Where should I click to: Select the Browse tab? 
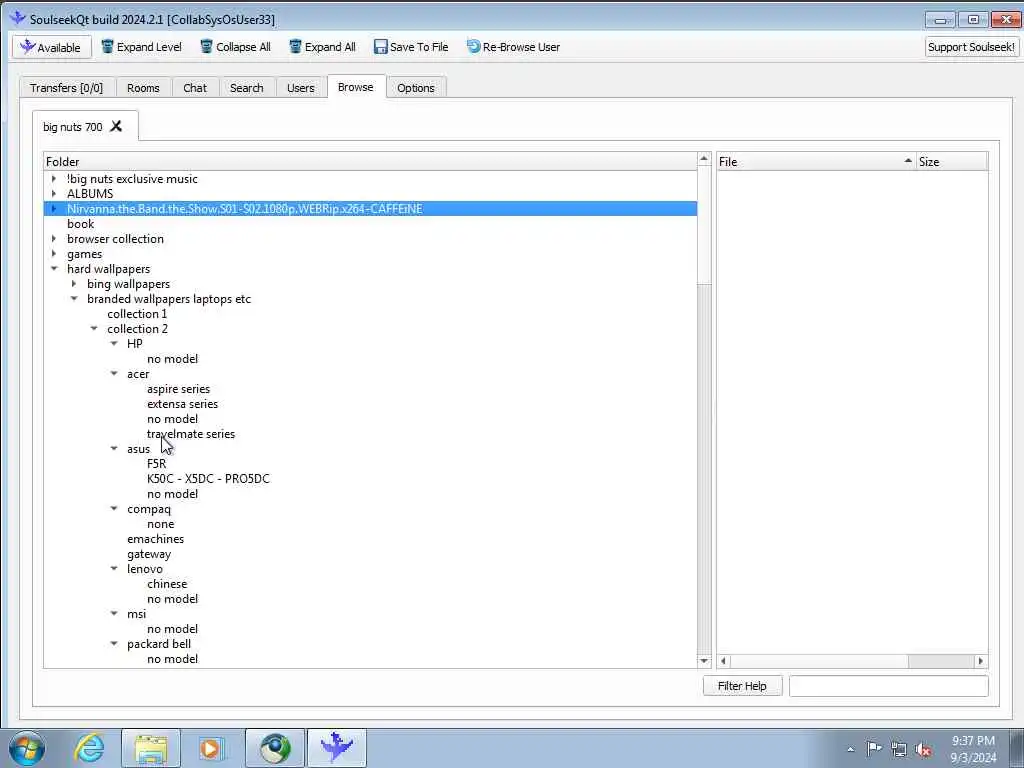(356, 87)
